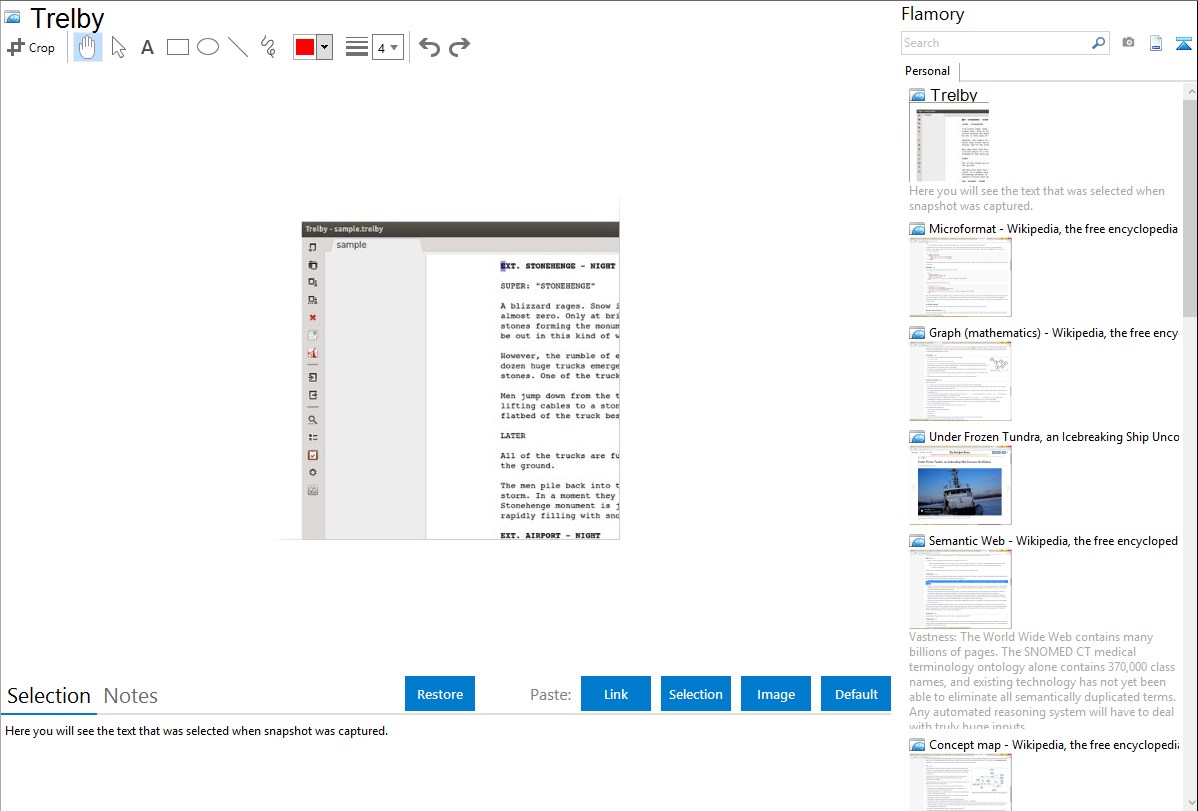Viewport: 1198px width, 811px height.
Task: Click the red color swatch
Action: point(305,47)
